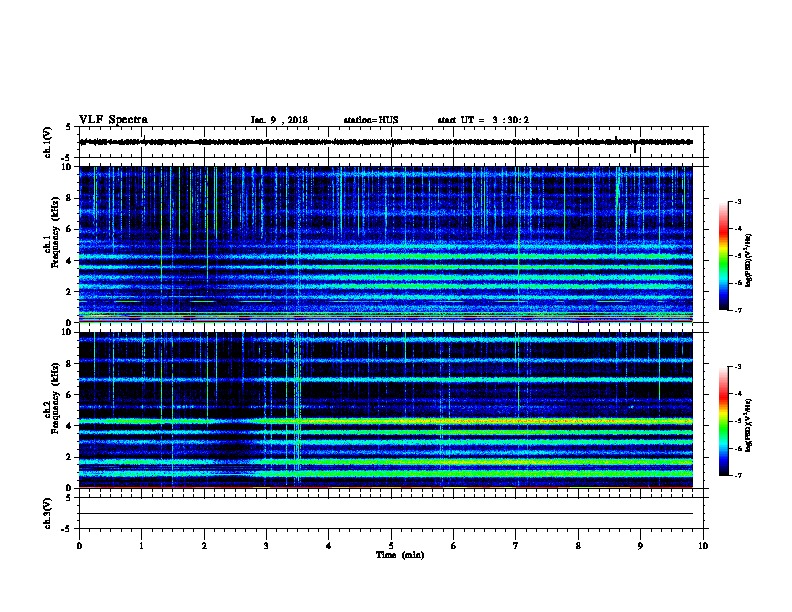The image size is (792, 612).
Task: Select the date text "Jan. 9, 2018"
Action: pos(279,120)
